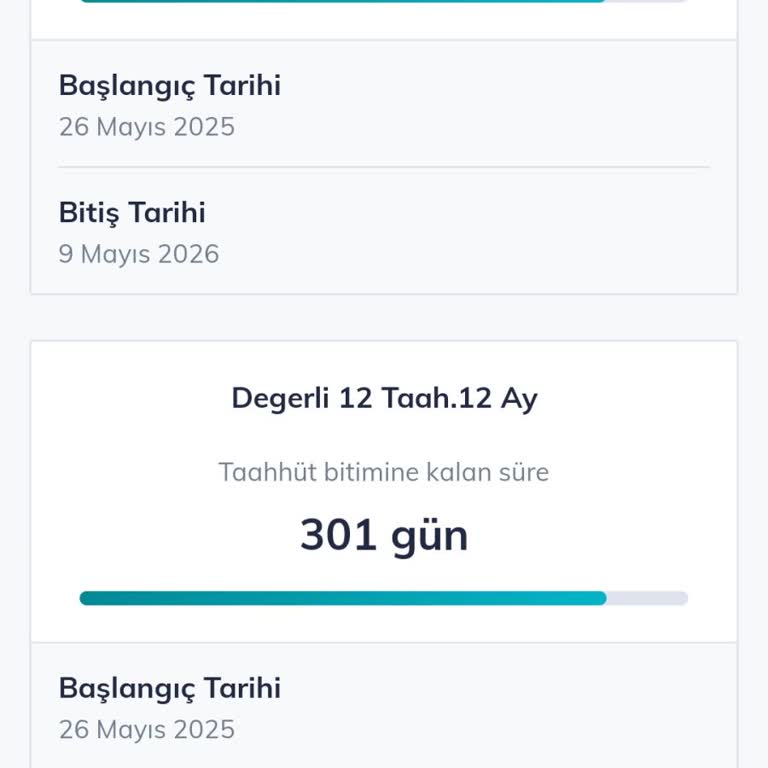
Task: Select 26 Mayıs 2025 date in Degerli 12 card
Action: click(147, 730)
